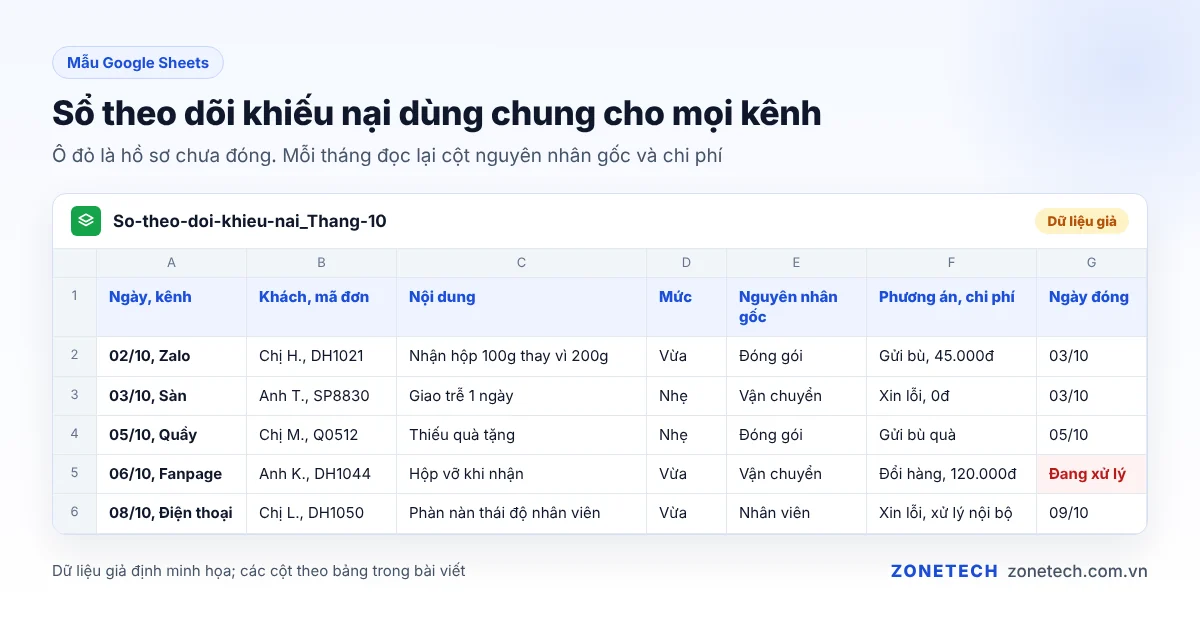This screenshot has width=1200, height=621.
Task: Select the cell 'Giao trễ 1 ngày'
Action: pos(522,395)
